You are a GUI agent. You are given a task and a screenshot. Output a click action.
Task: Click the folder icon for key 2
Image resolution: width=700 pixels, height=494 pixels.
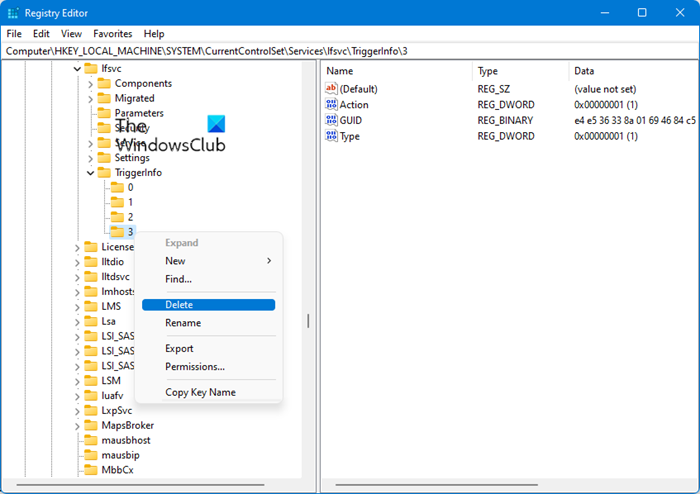[x=117, y=217]
